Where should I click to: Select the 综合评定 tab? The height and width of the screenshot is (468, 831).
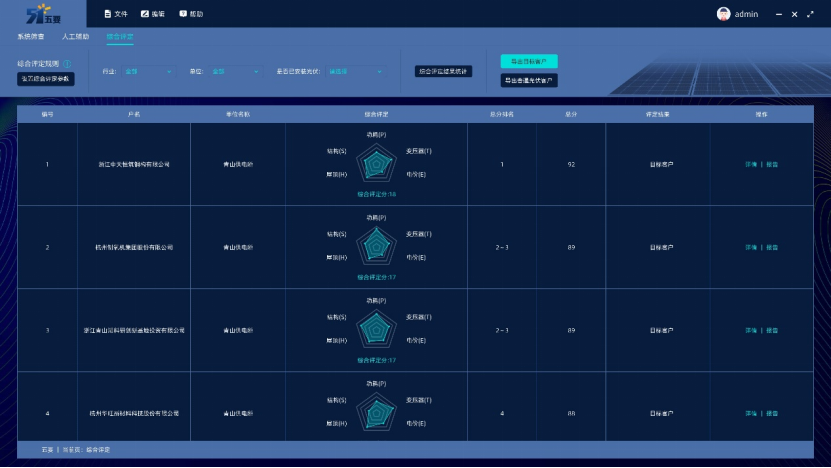120,37
